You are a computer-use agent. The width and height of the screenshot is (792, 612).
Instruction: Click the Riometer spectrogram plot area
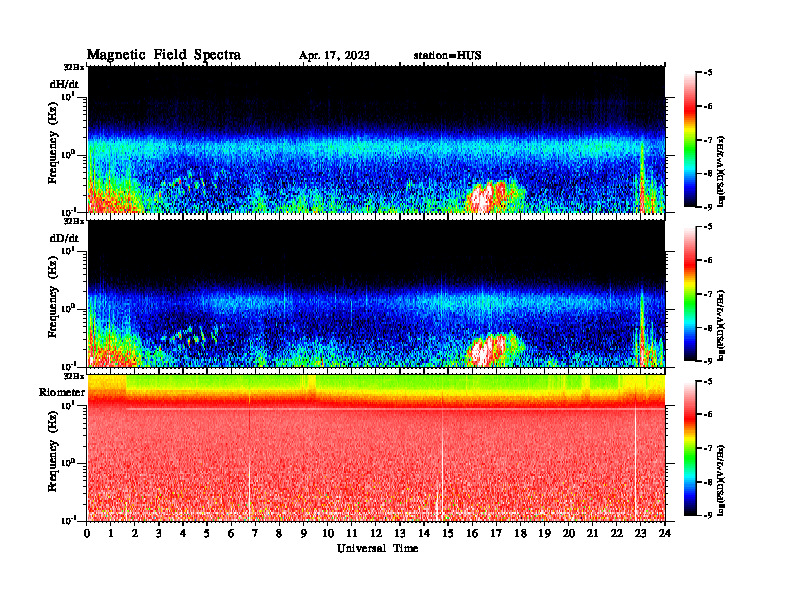(x=376, y=448)
